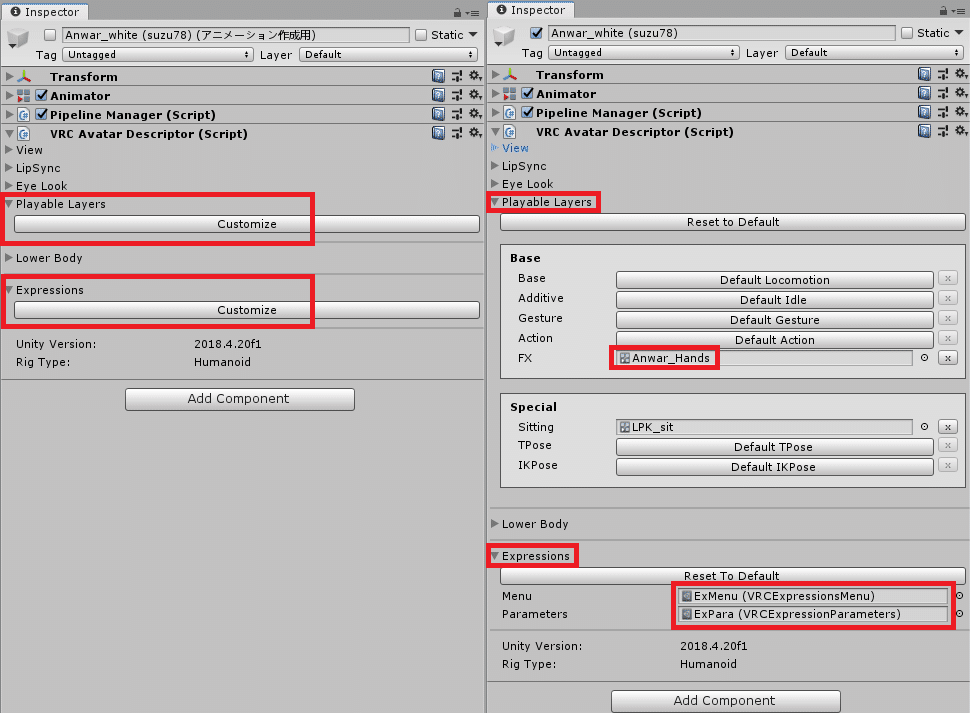This screenshot has height=713, width=970.
Task: Open object picker for ExMenu field
Action: (959, 596)
